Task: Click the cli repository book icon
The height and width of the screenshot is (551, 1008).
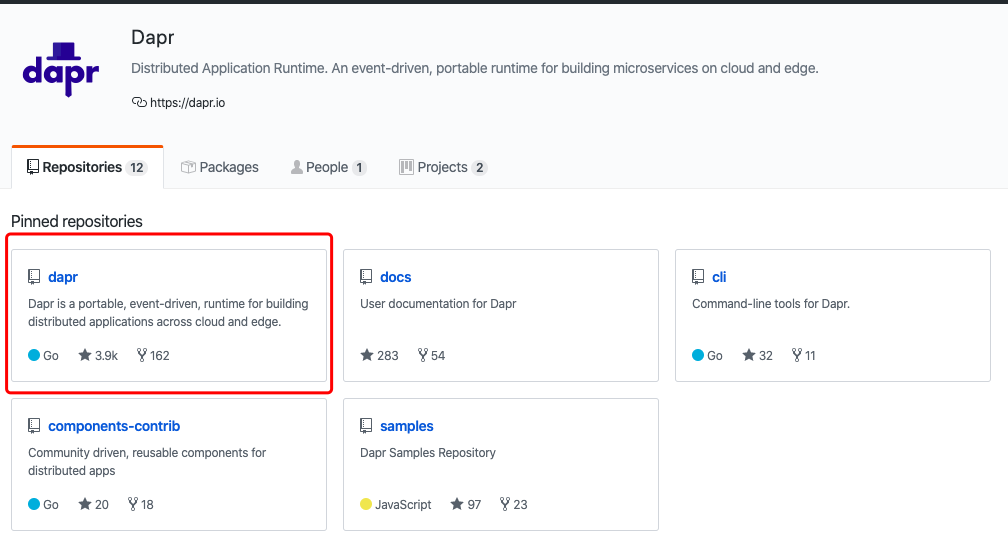Action: (x=698, y=277)
